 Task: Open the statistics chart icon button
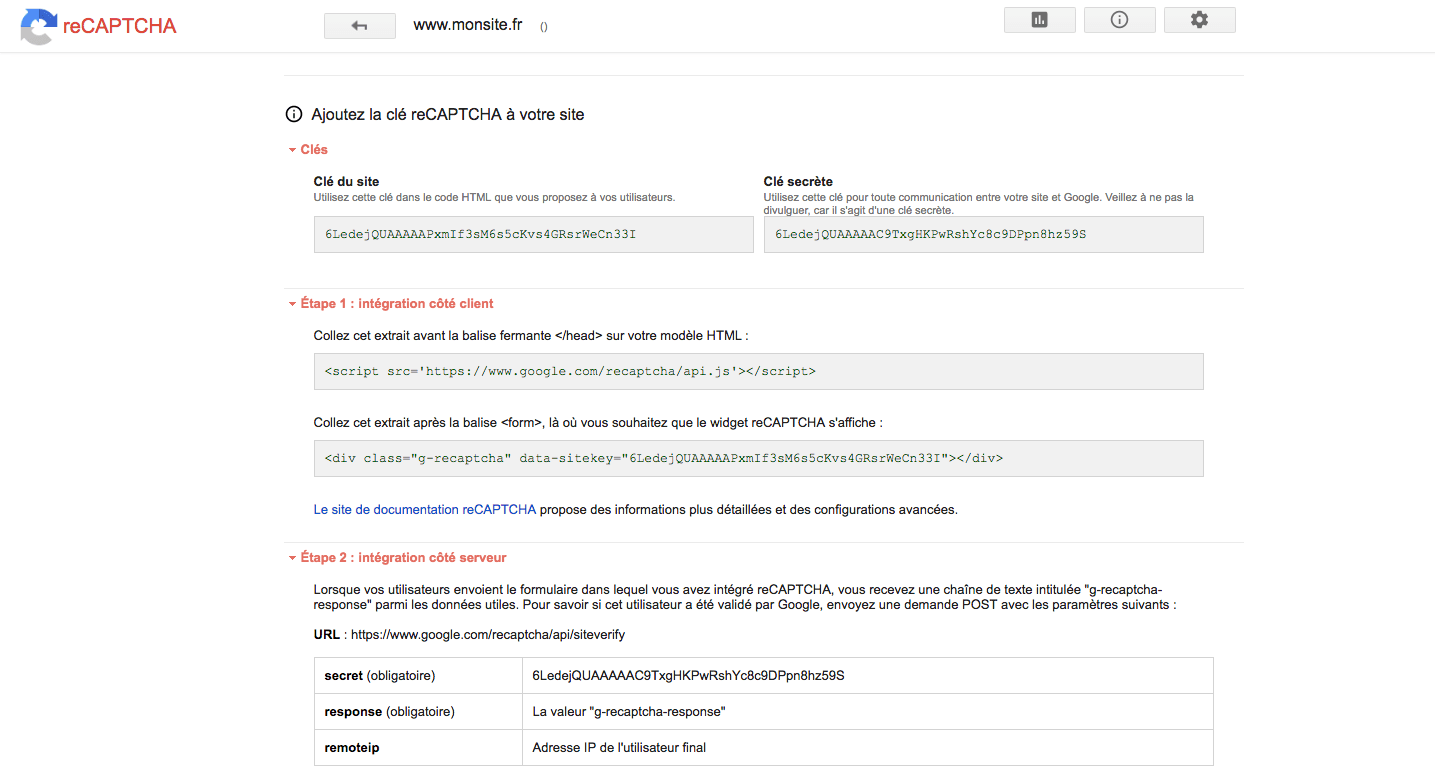1039,20
